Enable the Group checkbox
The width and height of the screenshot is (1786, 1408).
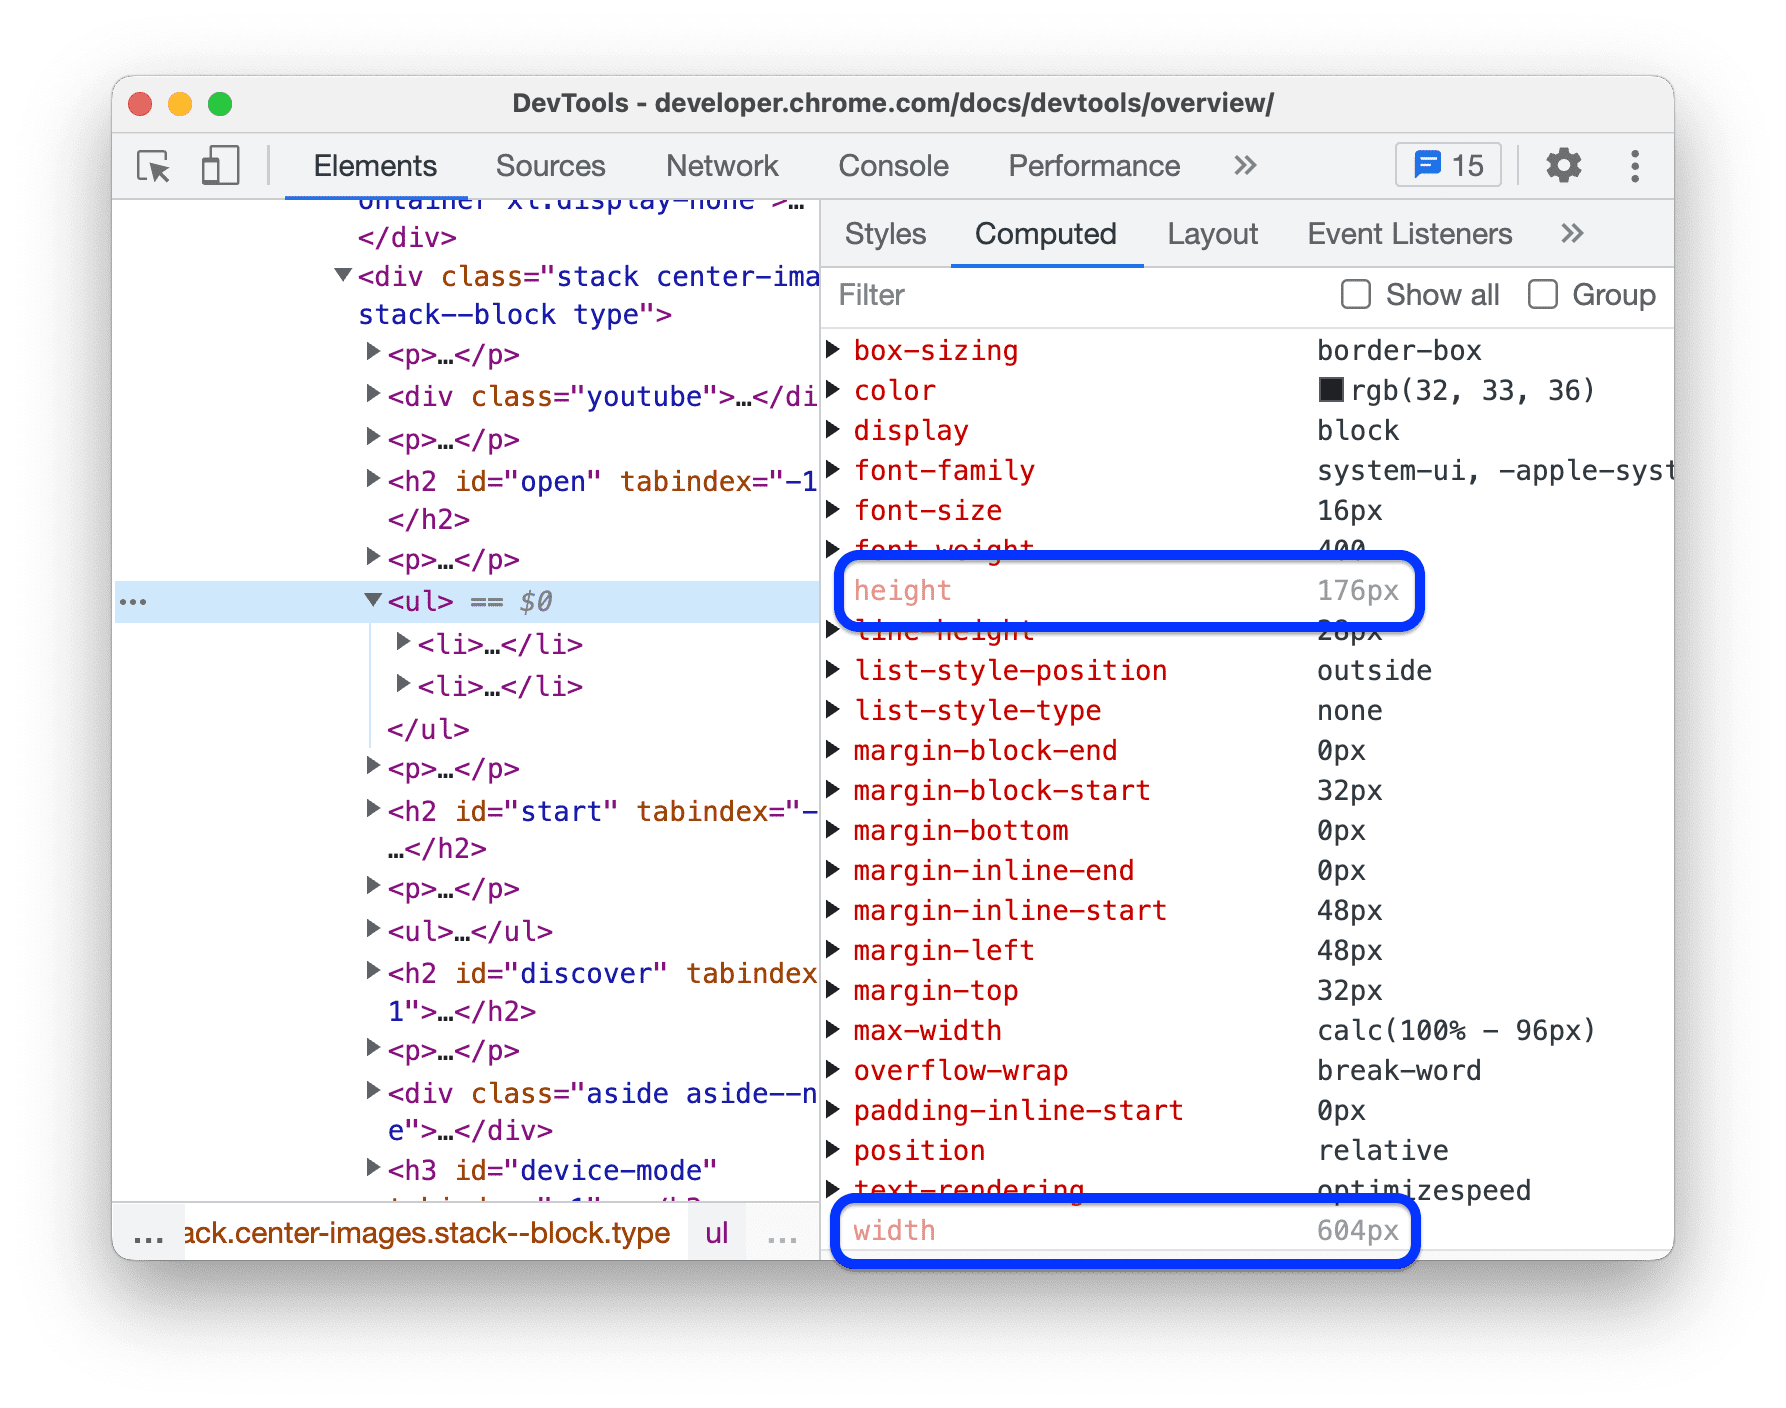pos(1543,294)
